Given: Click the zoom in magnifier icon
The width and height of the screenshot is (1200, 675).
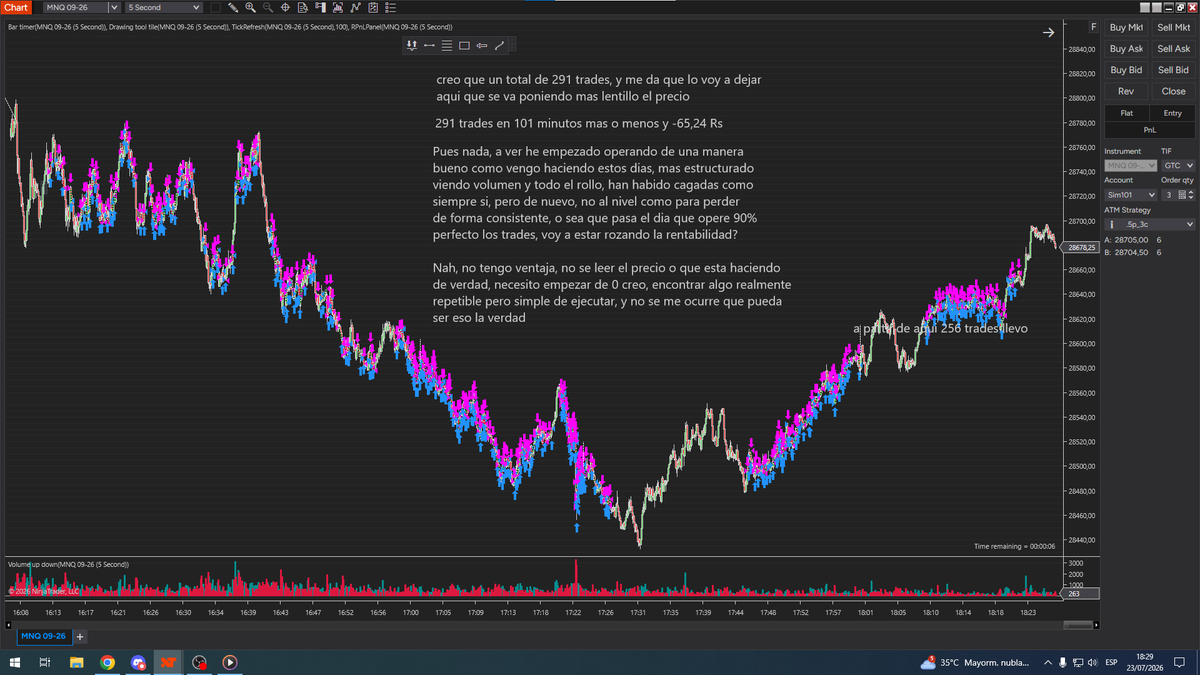Looking at the screenshot, I should [x=250, y=7].
